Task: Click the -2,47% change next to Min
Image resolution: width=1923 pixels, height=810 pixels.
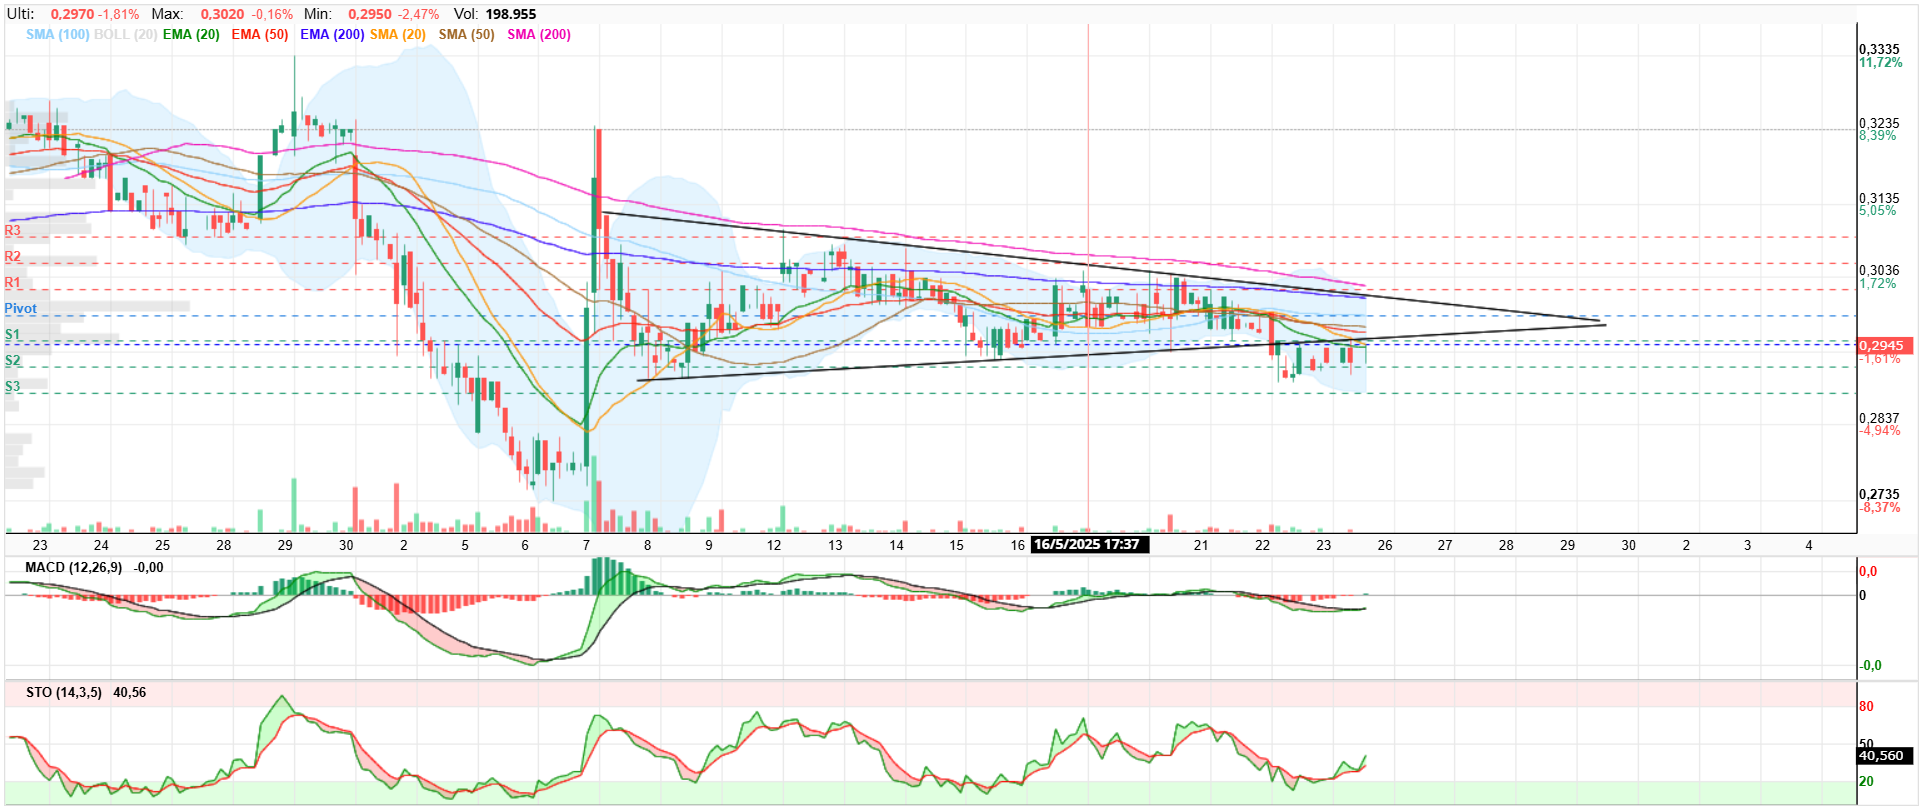Action: [418, 15]
